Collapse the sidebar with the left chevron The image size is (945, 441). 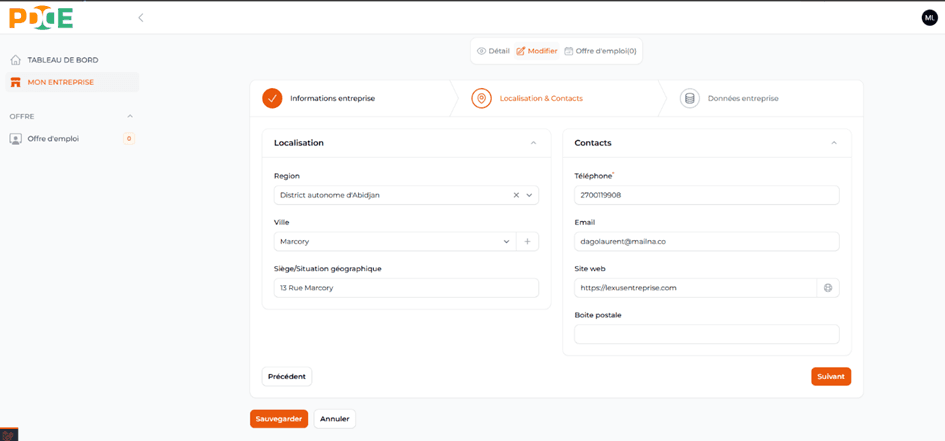click(140, 17)
